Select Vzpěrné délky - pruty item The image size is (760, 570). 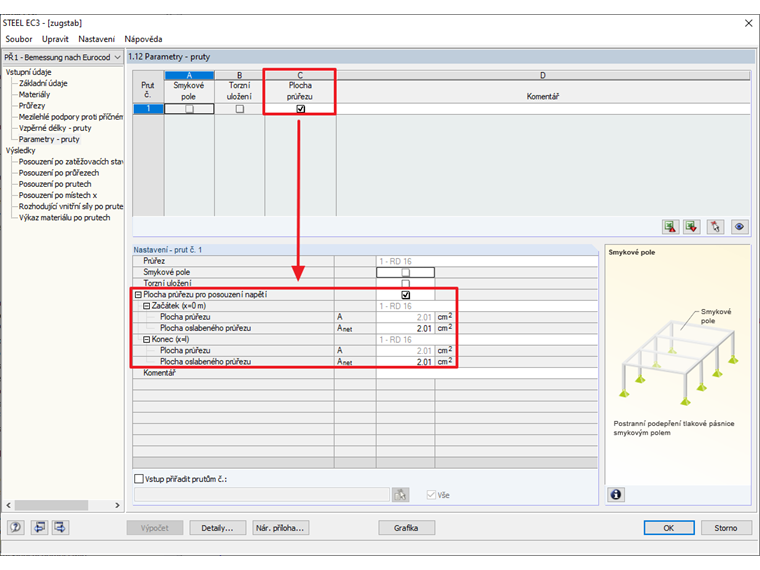pos(55,128)
